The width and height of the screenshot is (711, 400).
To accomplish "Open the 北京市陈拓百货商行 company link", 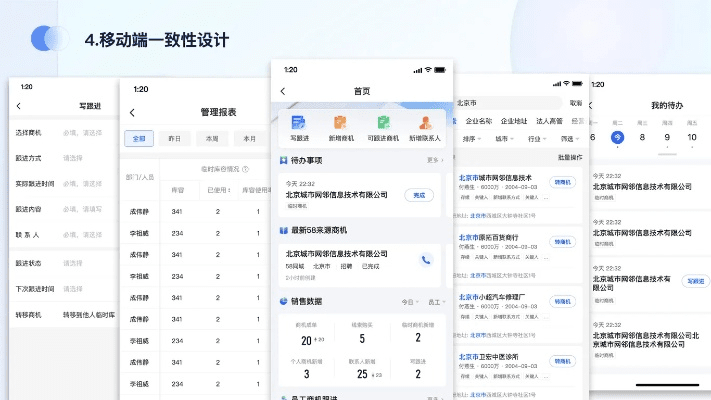I will pyautogui.click(x=488, y=237).
